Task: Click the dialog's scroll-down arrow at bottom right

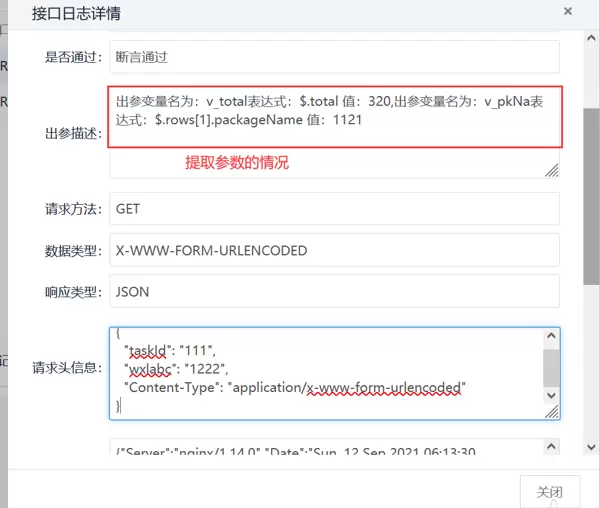Action: point(591,447)
